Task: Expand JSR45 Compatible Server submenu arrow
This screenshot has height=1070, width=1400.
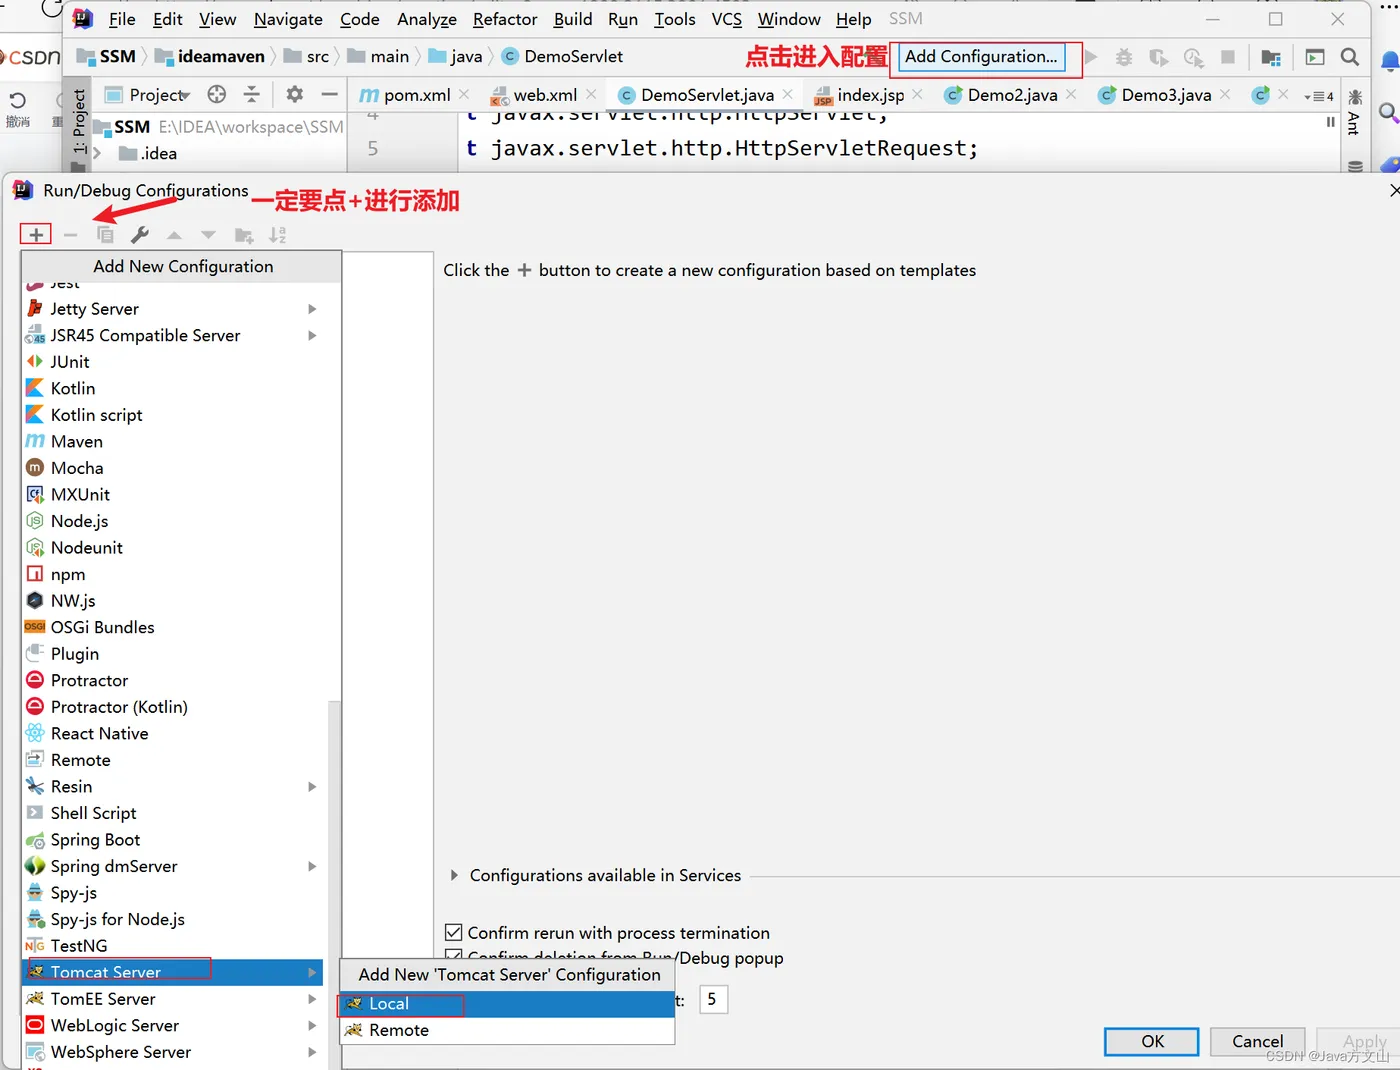Action: [x=312, y=336]
